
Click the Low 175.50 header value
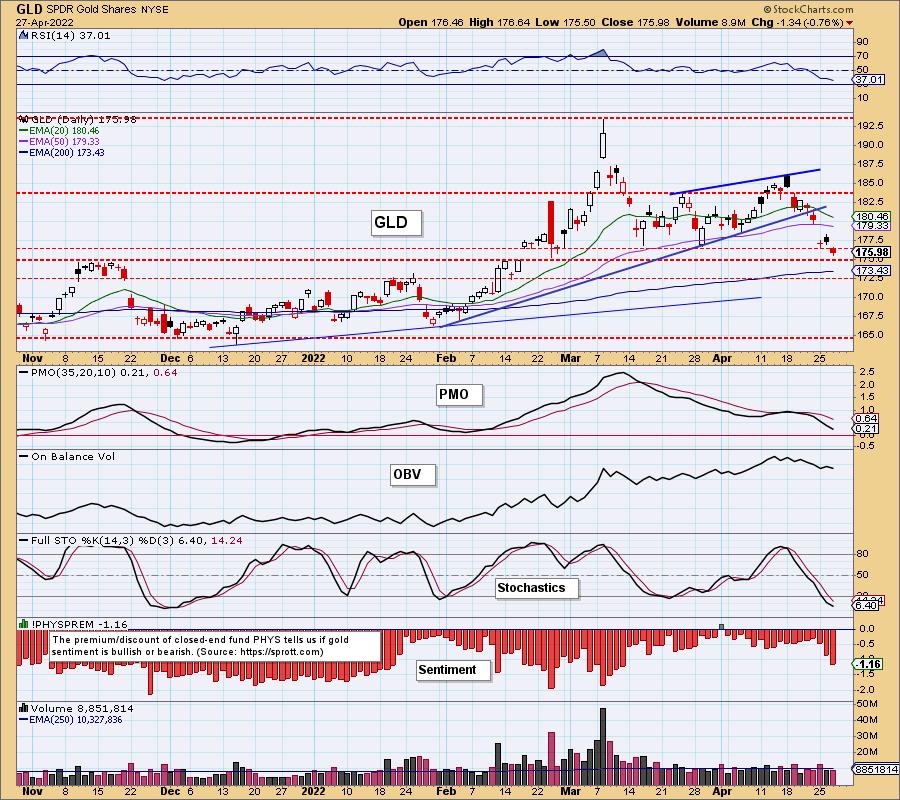coord(565,23)
